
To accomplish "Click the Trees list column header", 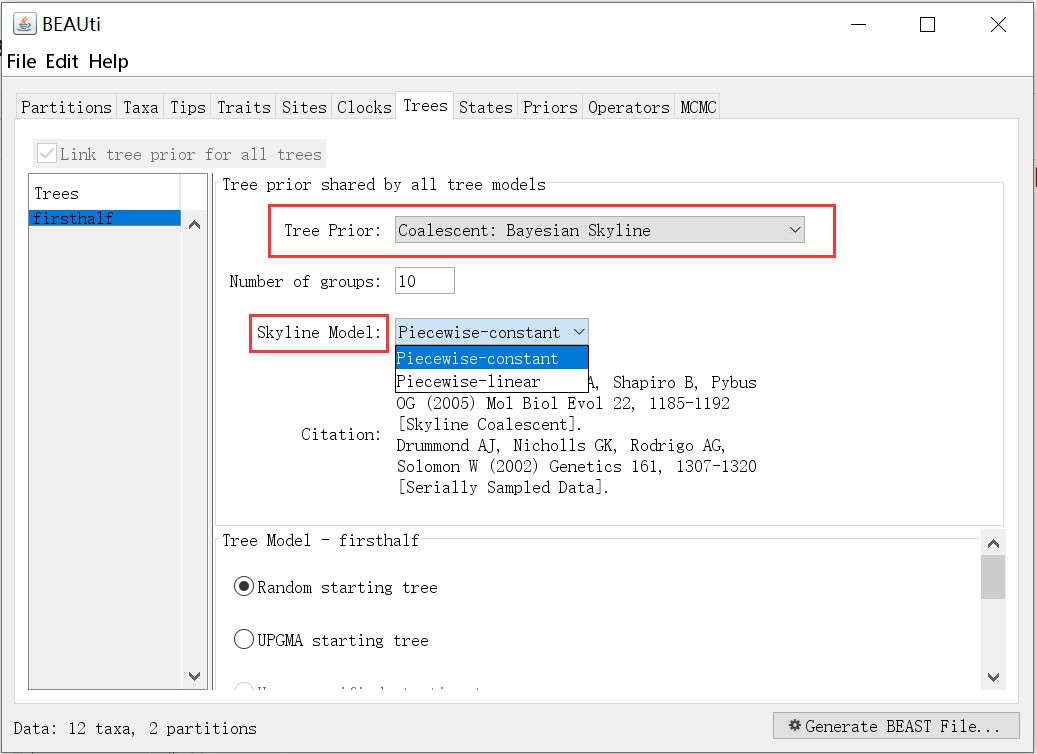I will click(104, 193).
